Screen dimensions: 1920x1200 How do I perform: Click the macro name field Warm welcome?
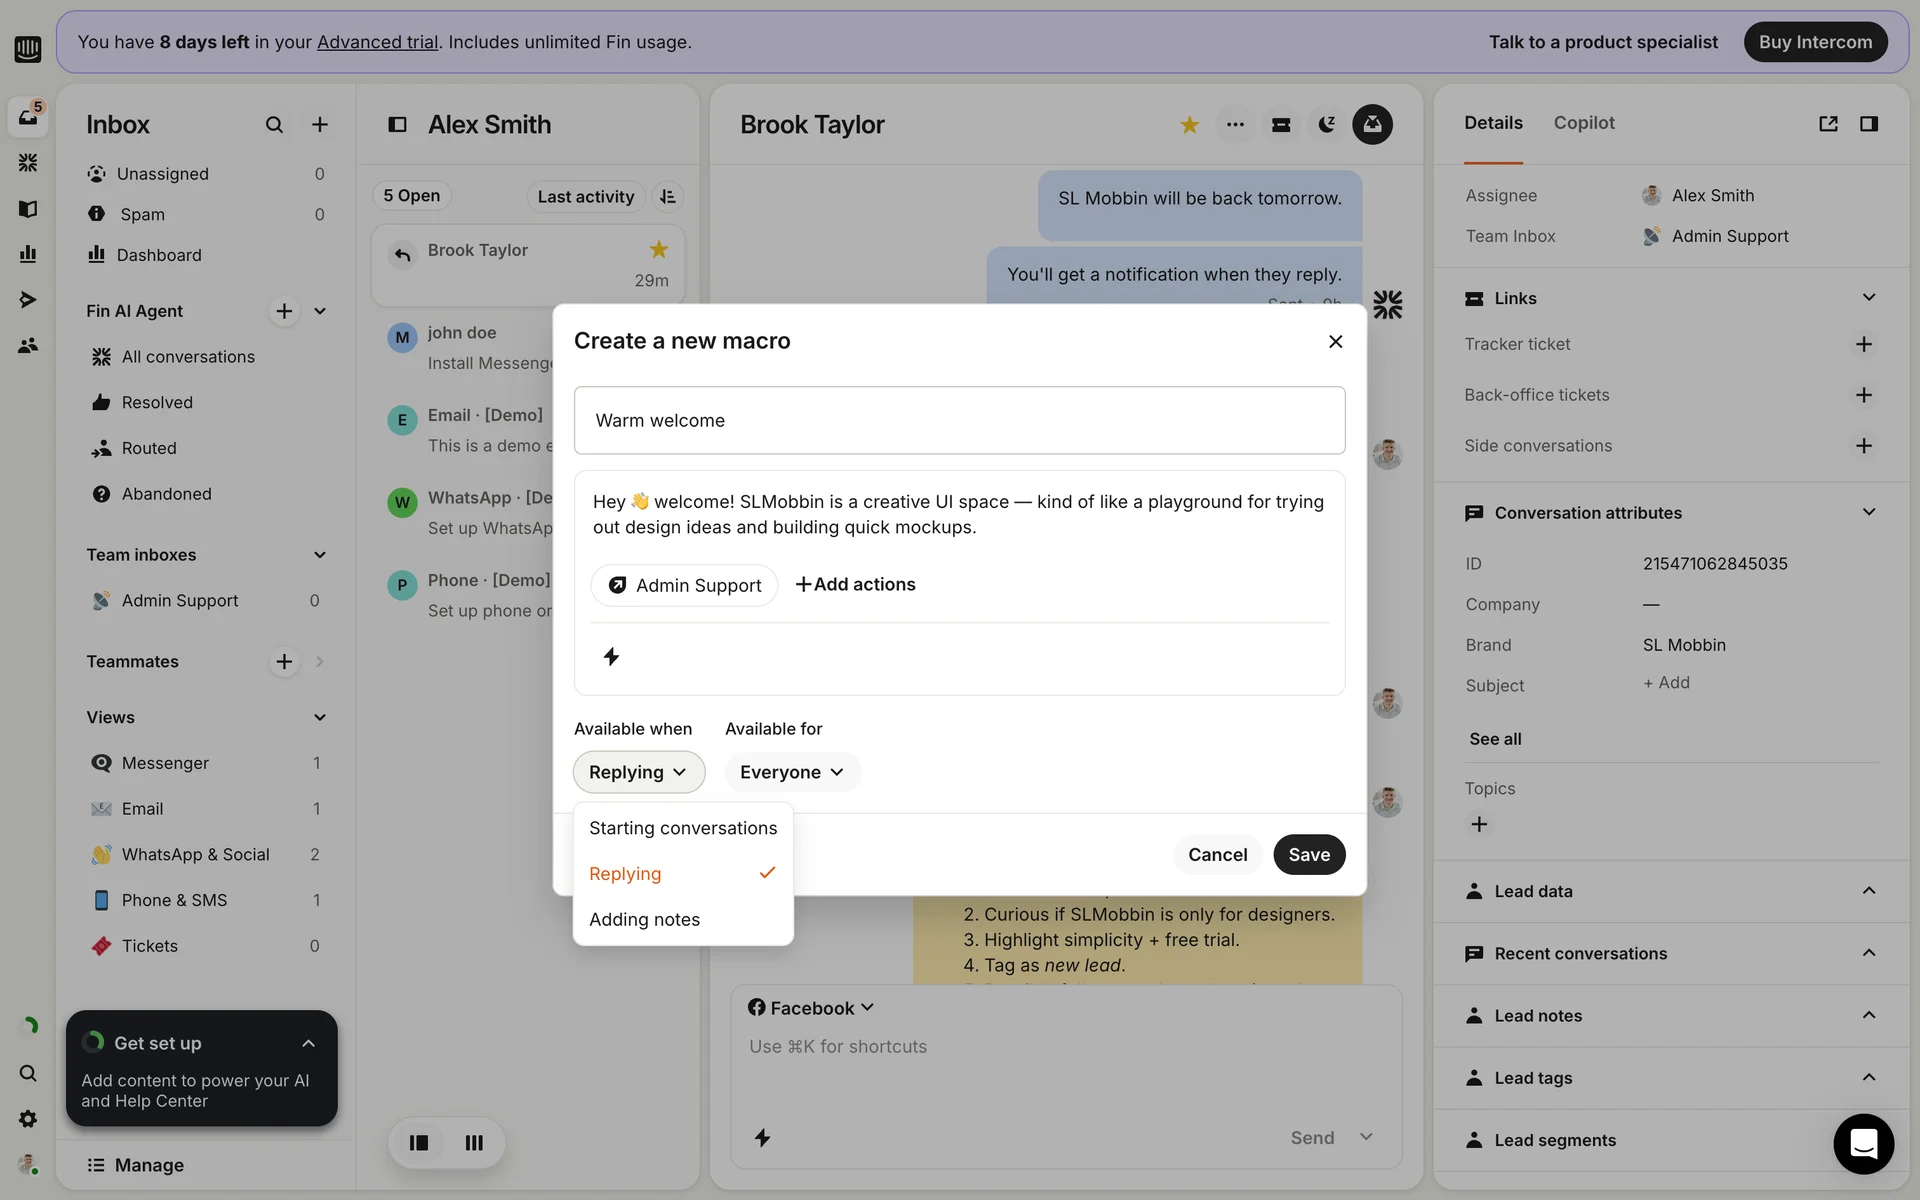[x=958, y=421]
